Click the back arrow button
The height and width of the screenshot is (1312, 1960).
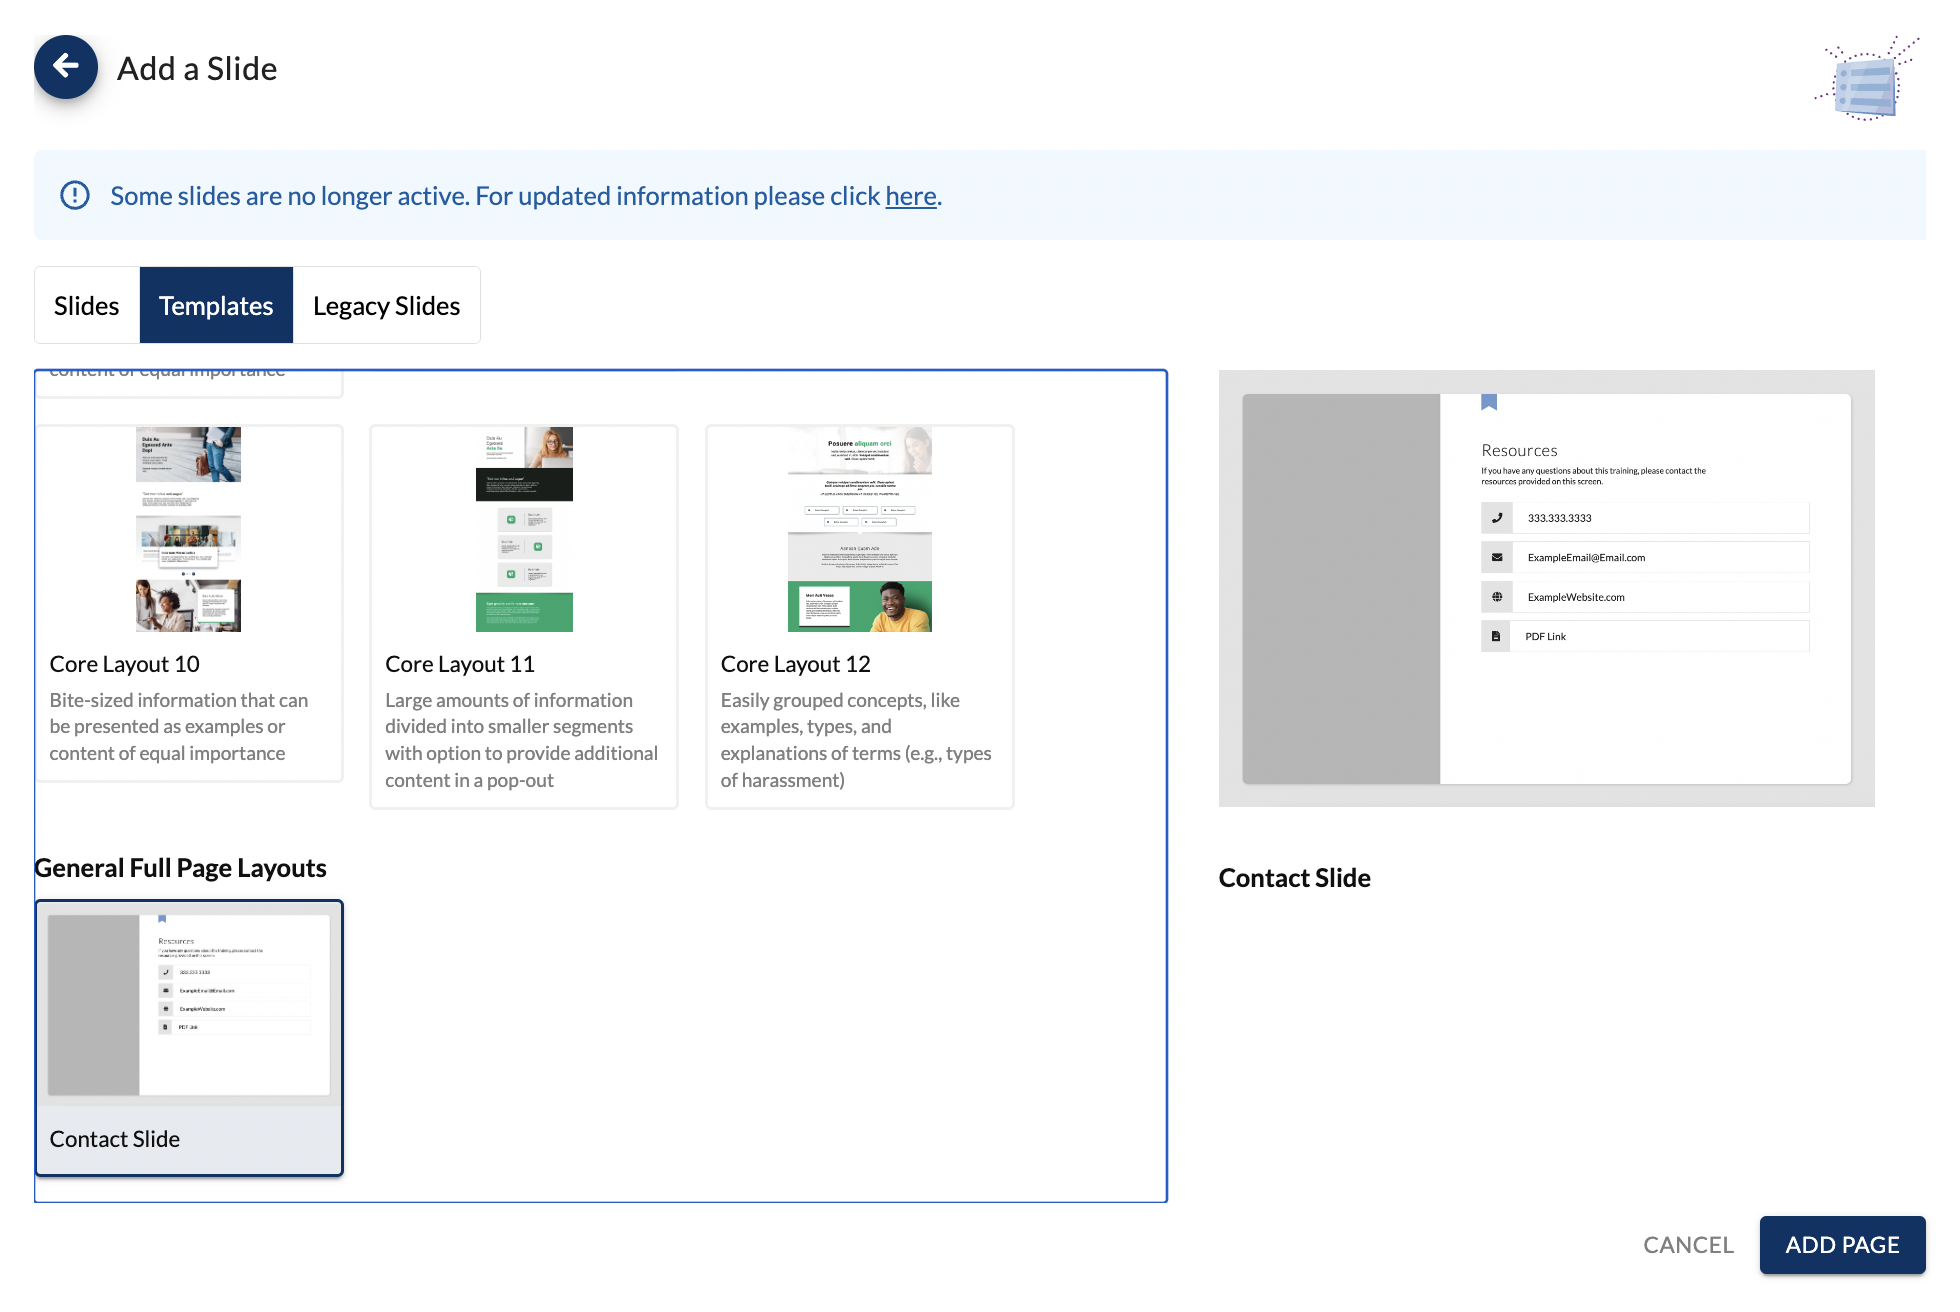click(66, 67)
